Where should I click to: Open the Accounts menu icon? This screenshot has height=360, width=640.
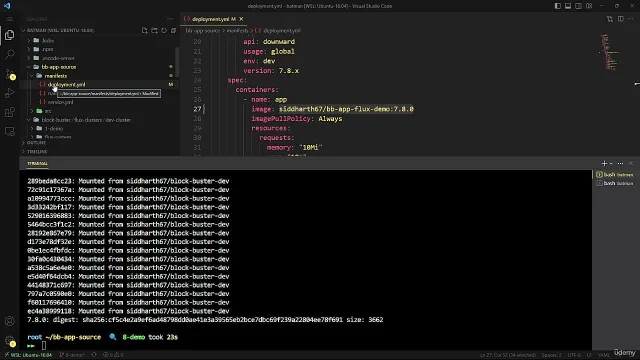point(9,321)
